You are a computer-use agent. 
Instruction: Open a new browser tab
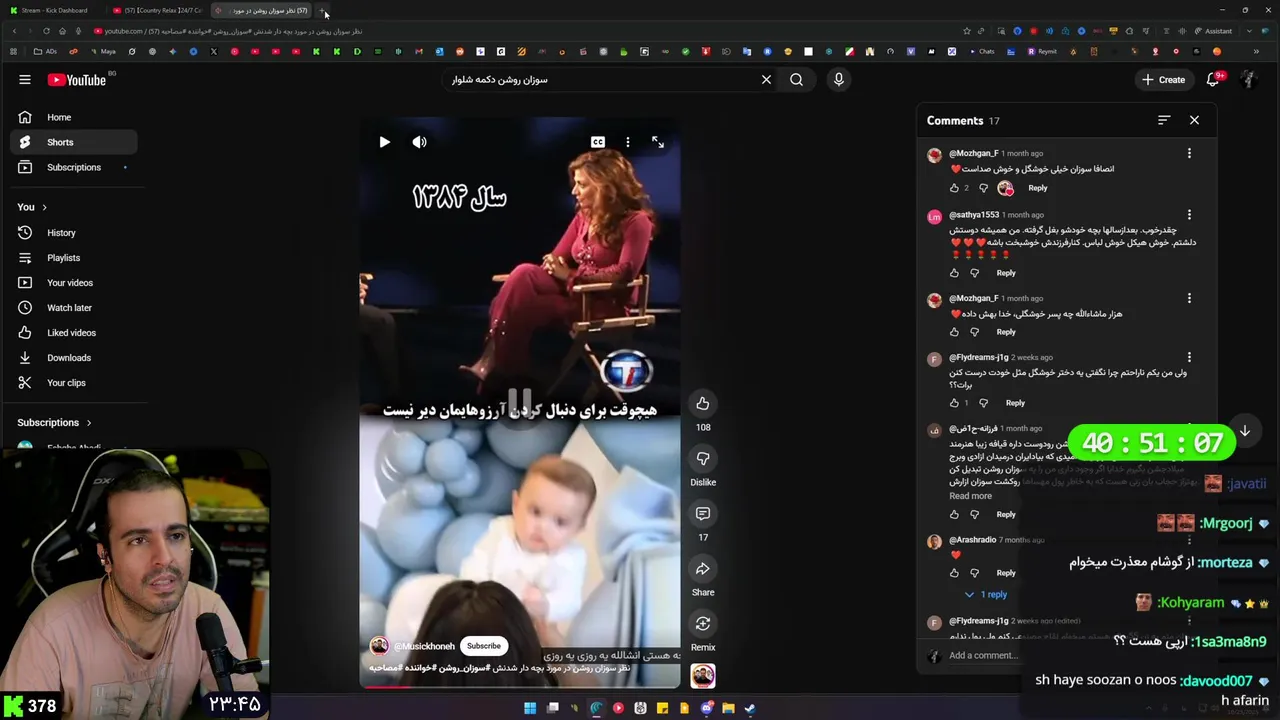322,10
